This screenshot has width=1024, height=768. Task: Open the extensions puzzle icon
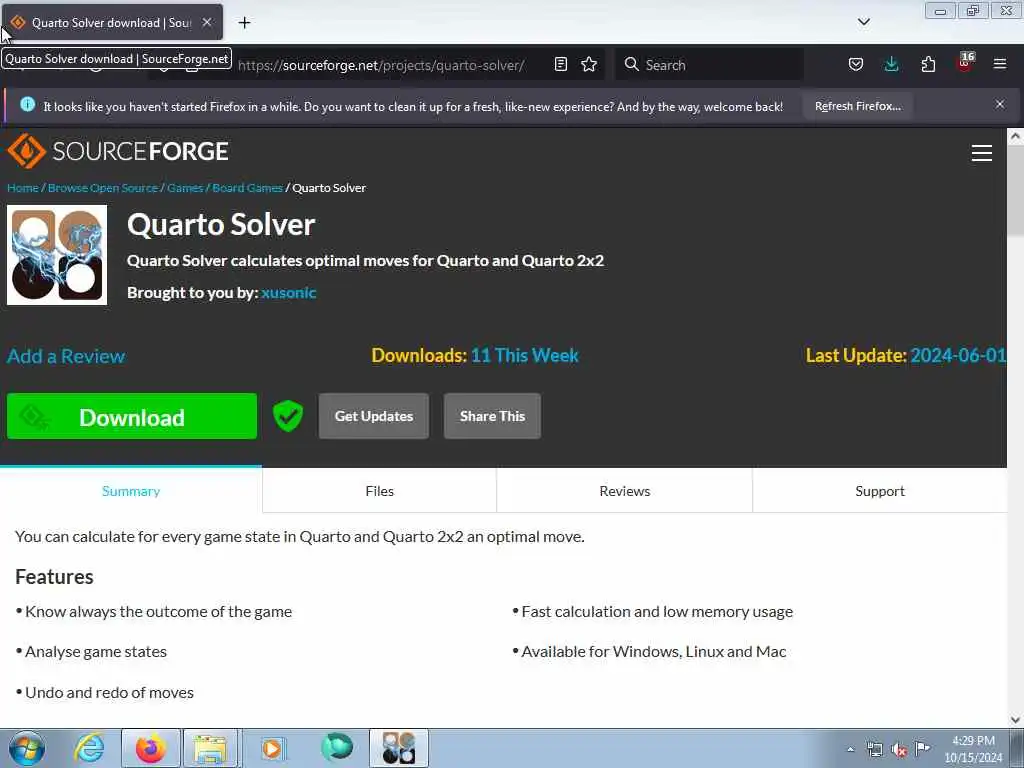click(928, 65)
